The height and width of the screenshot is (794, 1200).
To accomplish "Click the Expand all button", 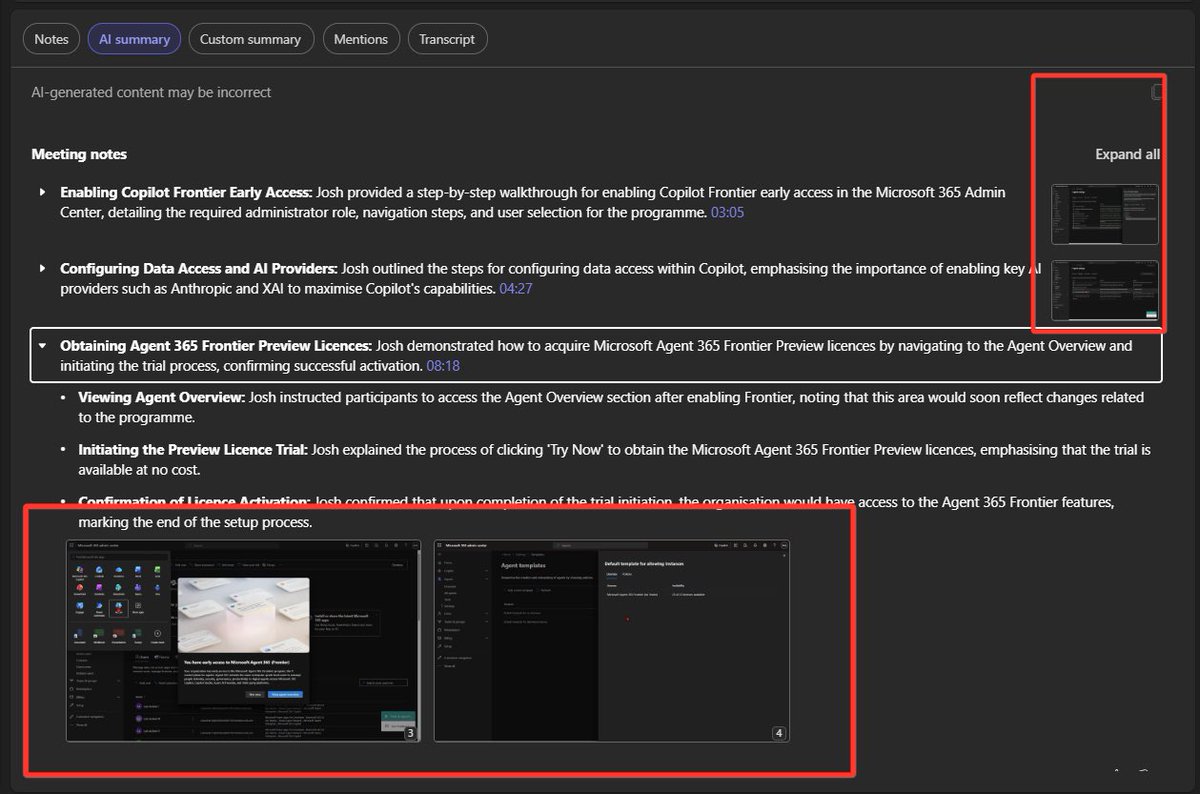I will 1127,154.
